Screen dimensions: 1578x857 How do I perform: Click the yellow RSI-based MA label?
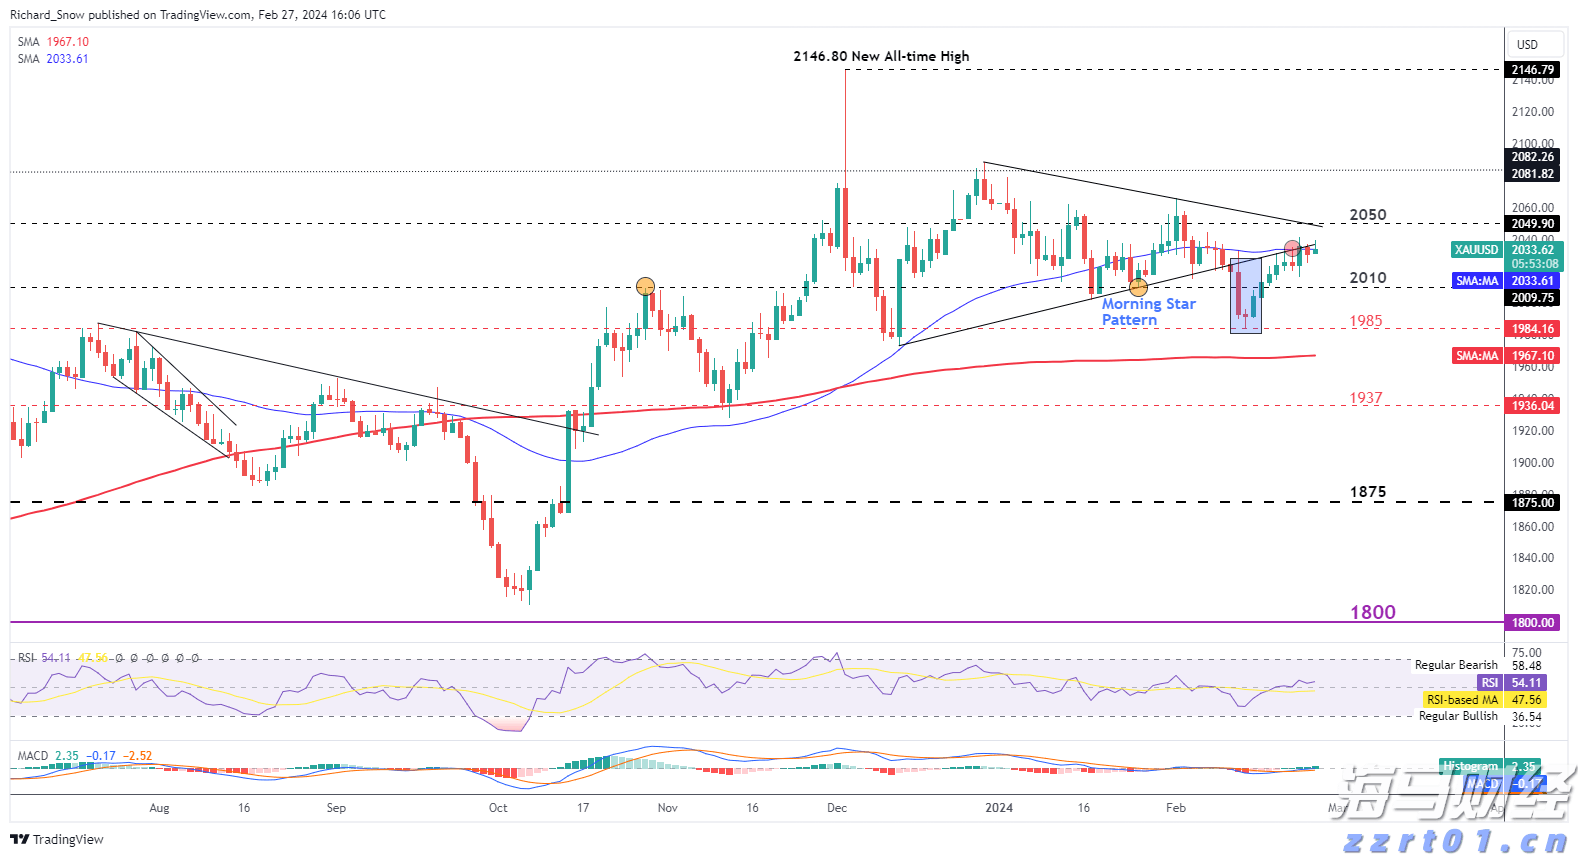click(1462, 700)
